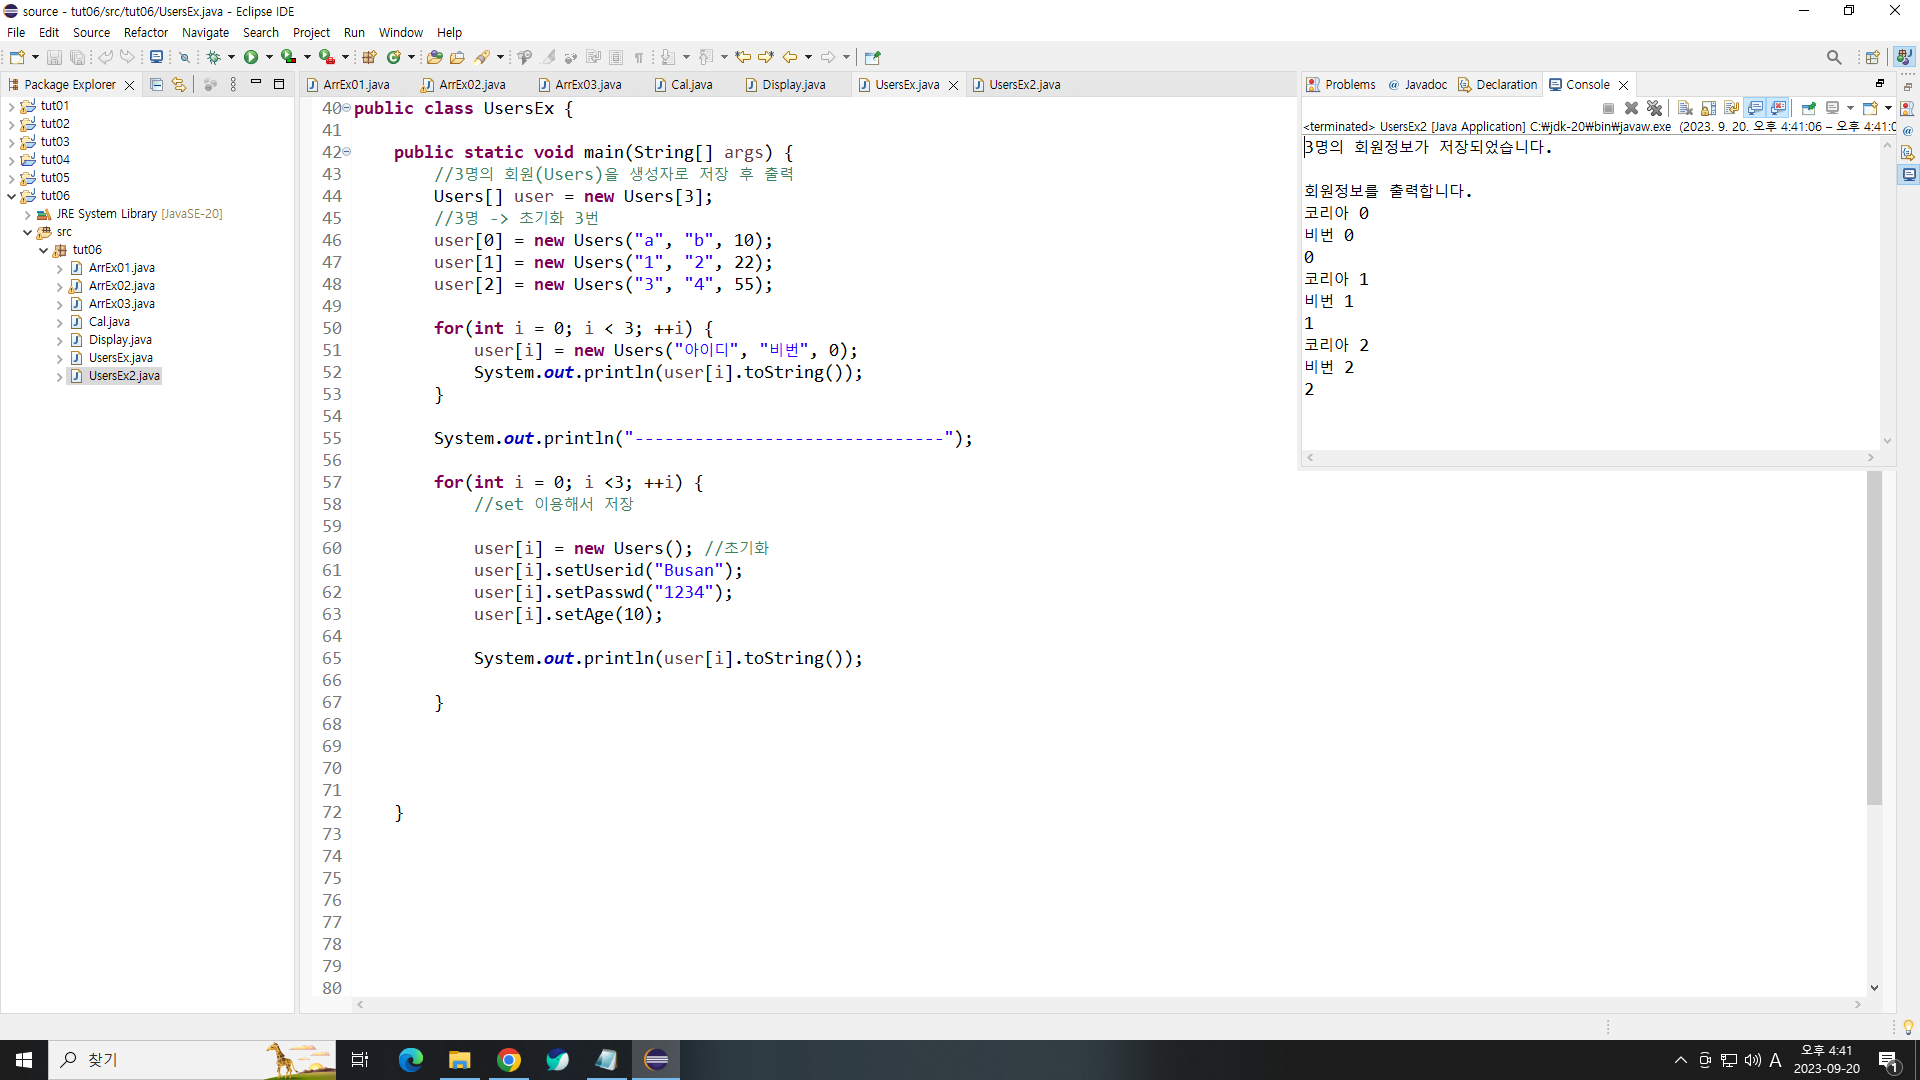The width and height of the screenshot is (1920, 1080).
Task: Toggle Show Console When Standard Out Changes
Action: pyautogui.click(x=1755, y=108)
